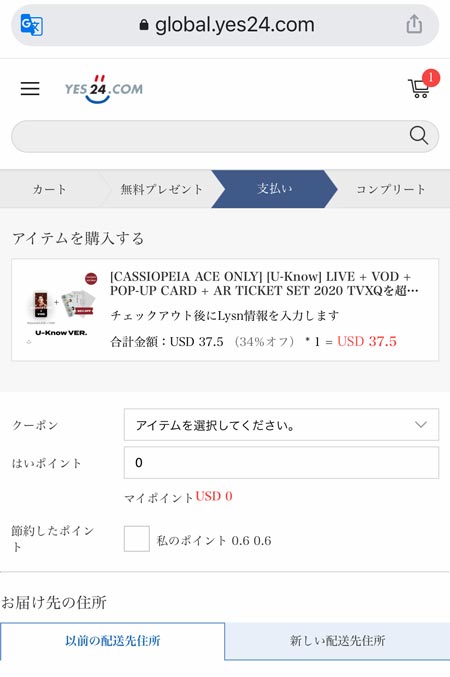Open the shopping cart

click(418, 89)
